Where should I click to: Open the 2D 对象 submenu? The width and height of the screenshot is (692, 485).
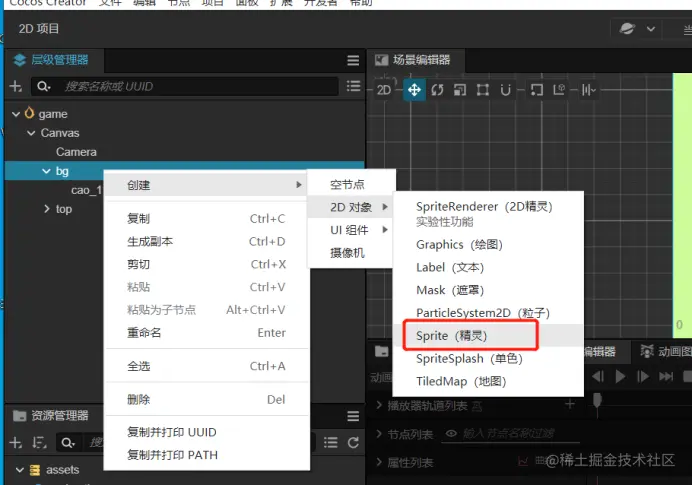click(x=351, y=207)
